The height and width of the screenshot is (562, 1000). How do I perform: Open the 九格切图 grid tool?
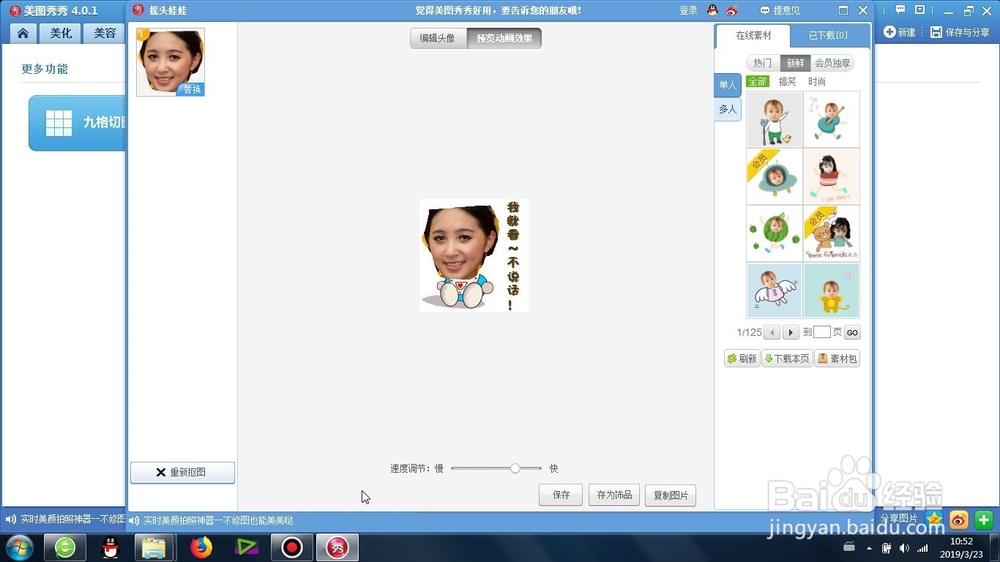[x=77, y=123]
